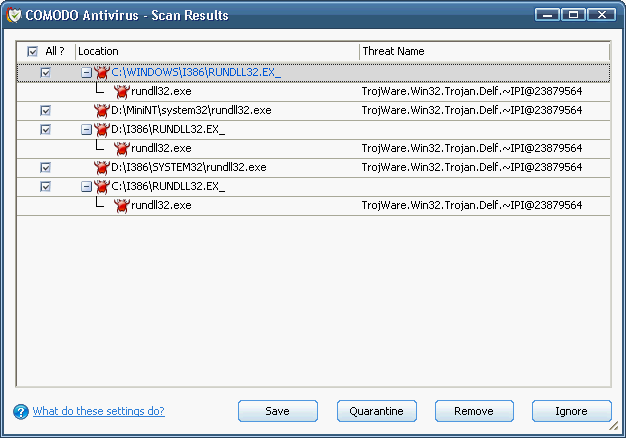Click threat name in D:\I386\SYSTEM32\rundll32.exe row

point(472,167)
